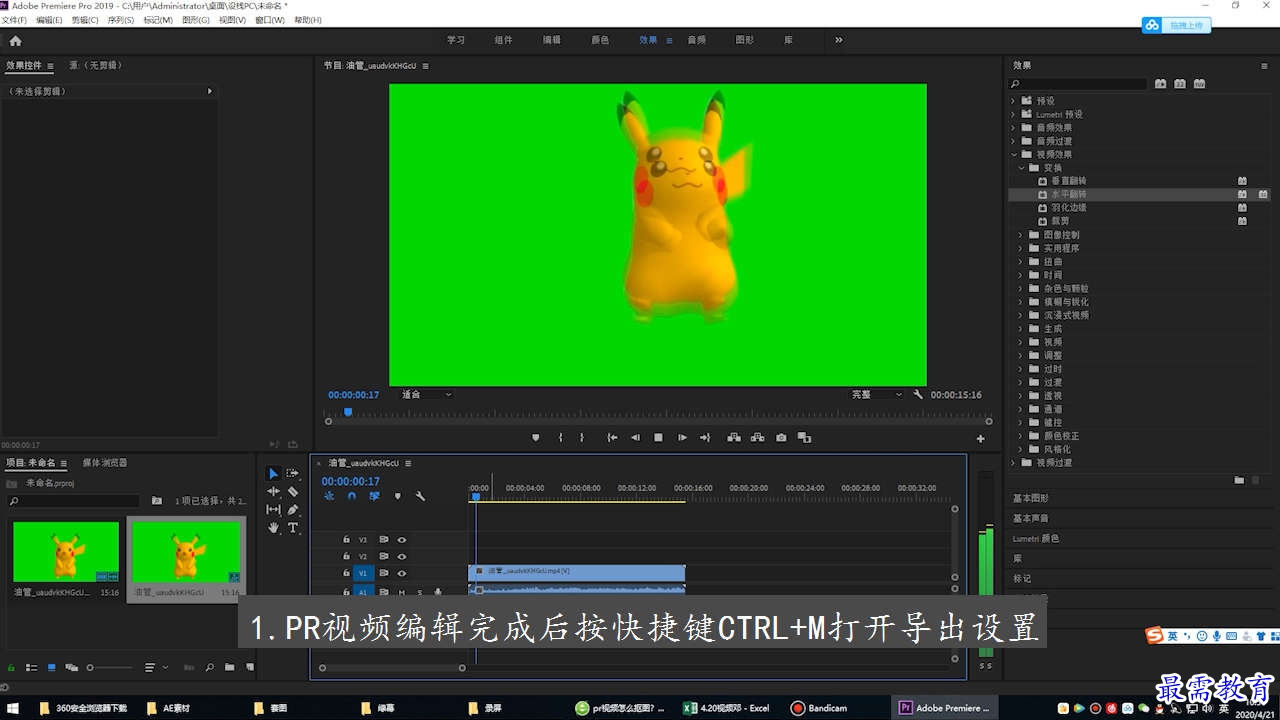This screenshot has width=1280, height=720.
Task: Open the Lumetri 颜色 panel
Action: click(1036, 538)
